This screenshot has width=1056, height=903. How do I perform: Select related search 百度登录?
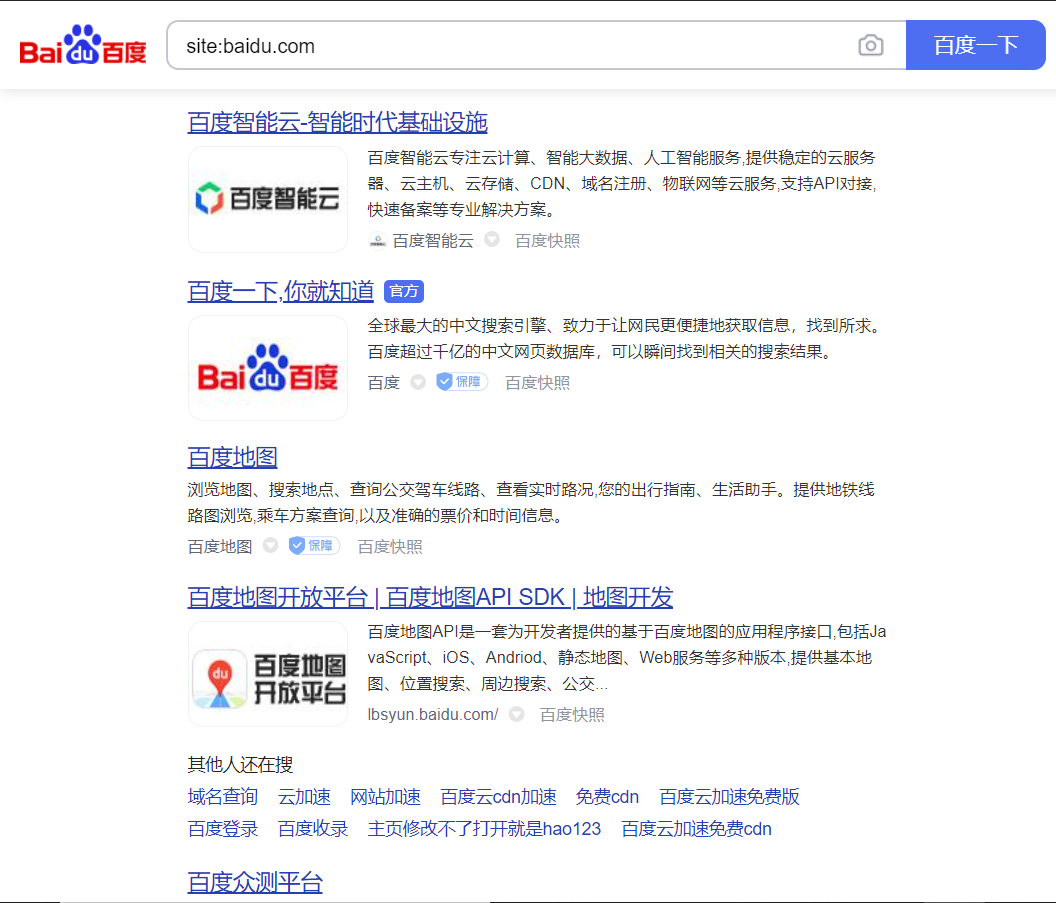coord(222,828)
